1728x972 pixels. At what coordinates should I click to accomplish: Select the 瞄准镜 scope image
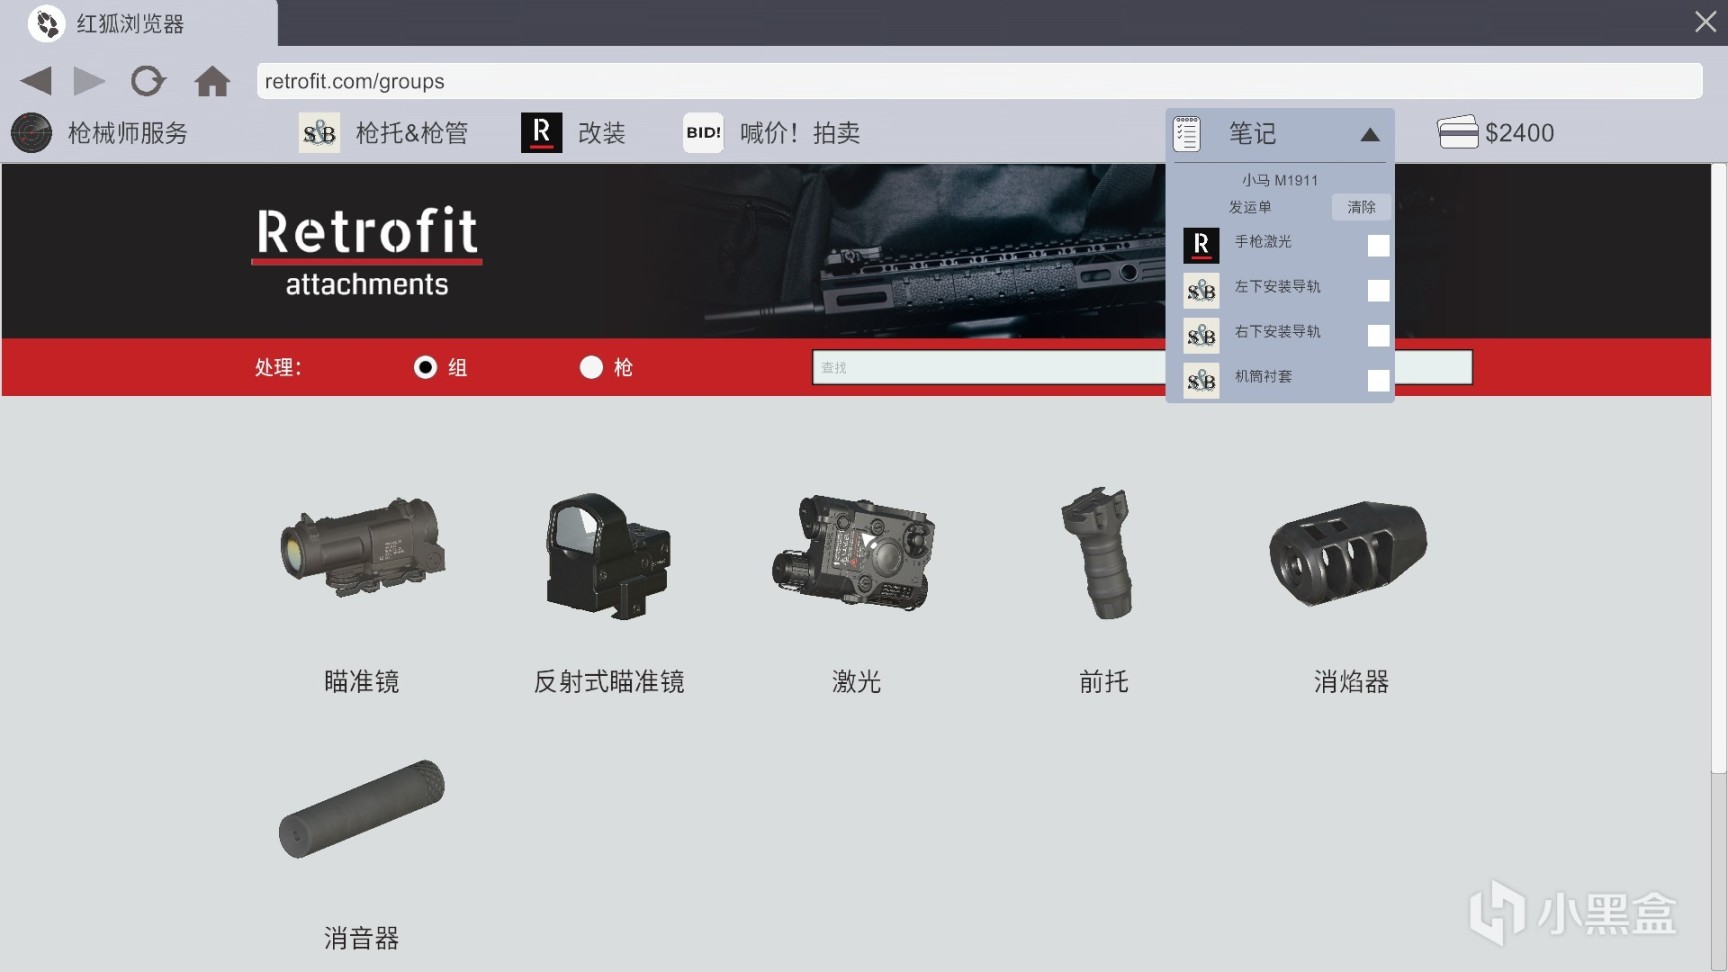click(362, 548)
